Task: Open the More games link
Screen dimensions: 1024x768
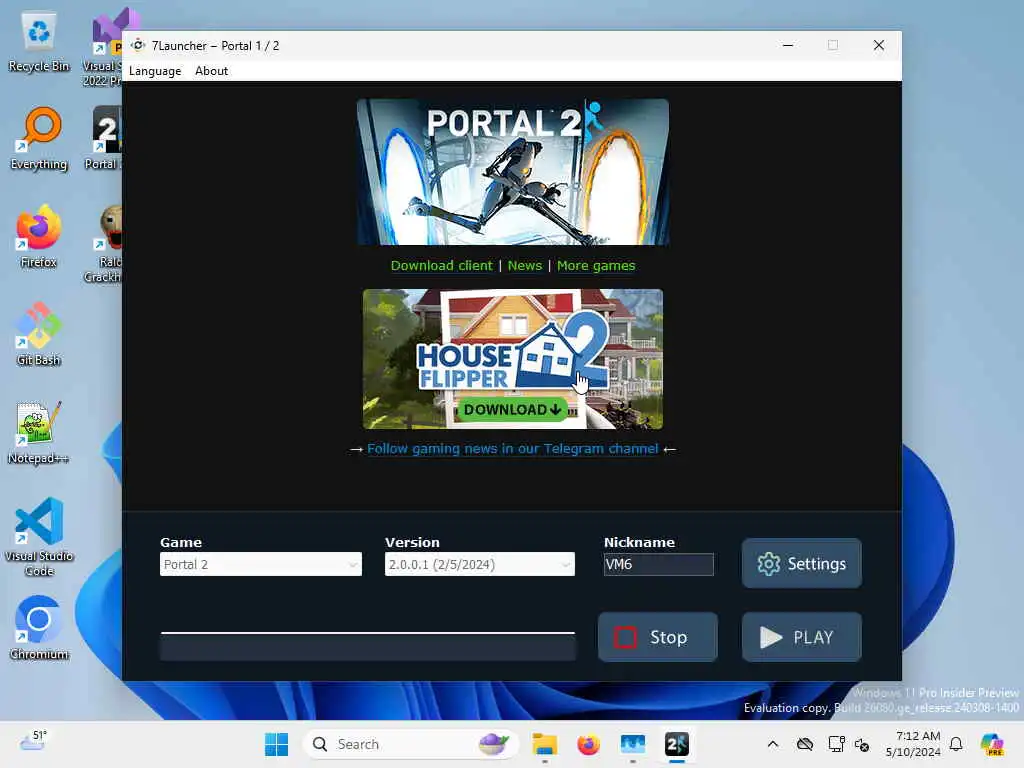Action: [596, 266]
